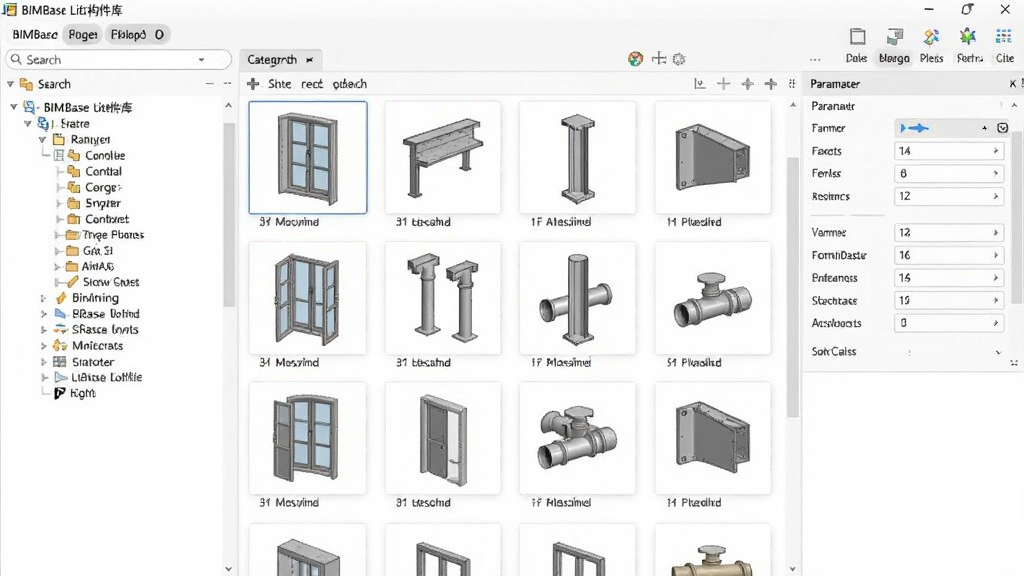Viewport: 1024px width, 576px height.
Task: Click the Stechtace value field
Action: point(948,300)
